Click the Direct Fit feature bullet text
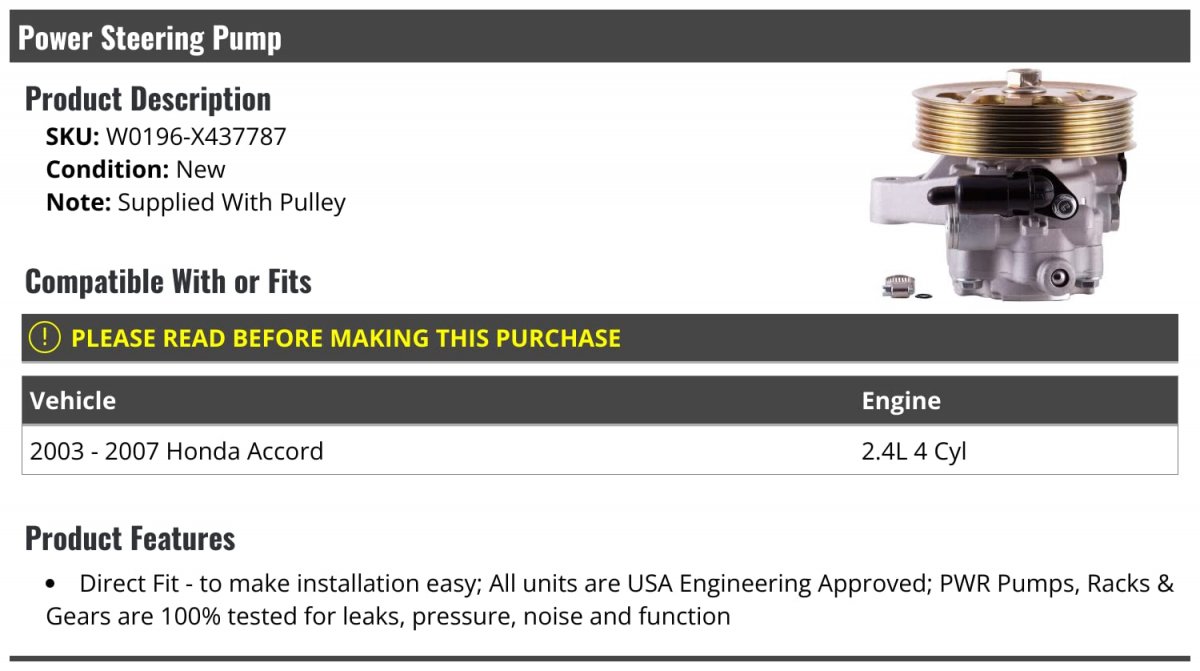The height and width of the screenshot is (671, 1200). pos(610,599)
